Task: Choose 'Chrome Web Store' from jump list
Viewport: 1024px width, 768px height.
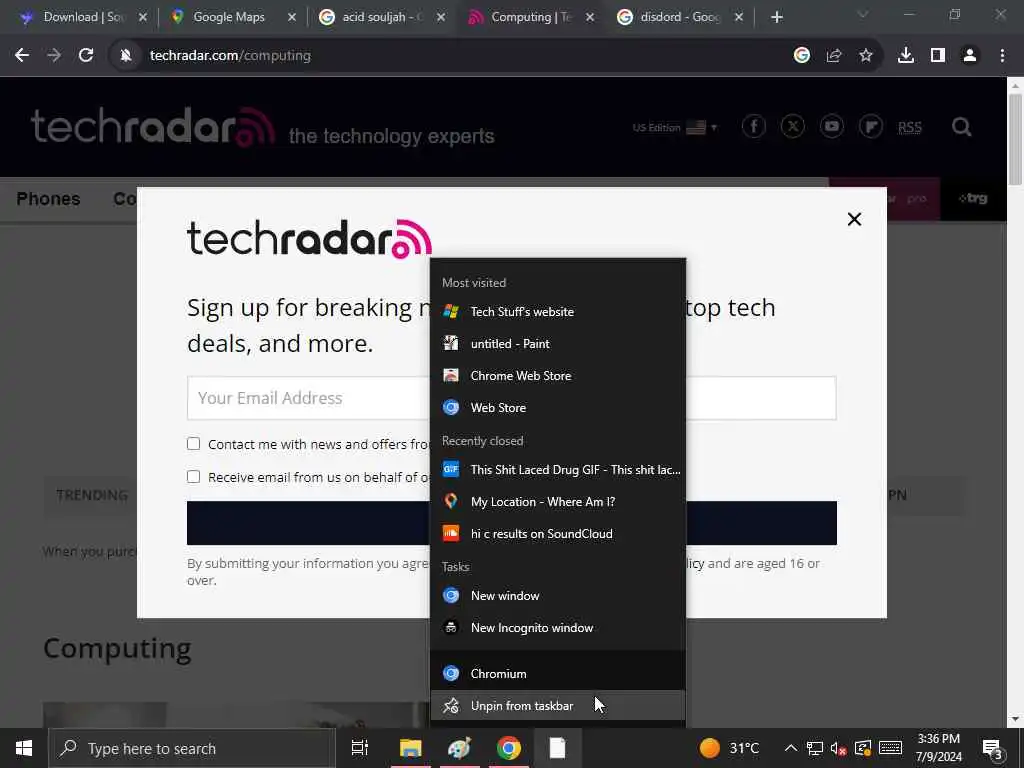Action: tap(558, 376)
